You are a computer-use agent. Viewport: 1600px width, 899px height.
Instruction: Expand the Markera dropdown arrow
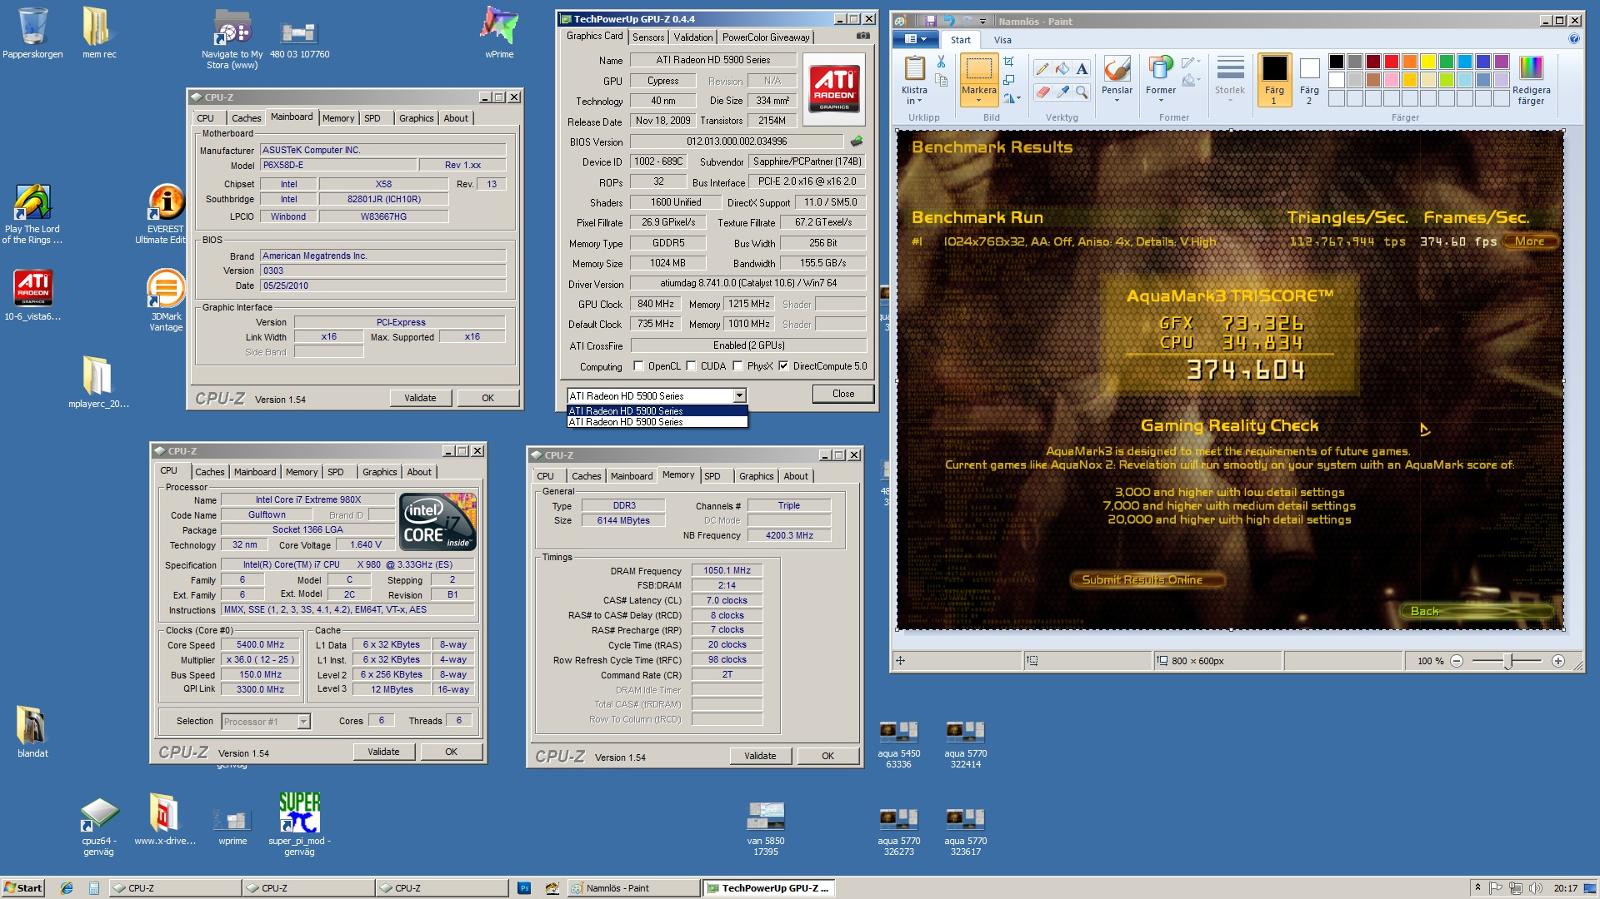(x=979, y=101)
